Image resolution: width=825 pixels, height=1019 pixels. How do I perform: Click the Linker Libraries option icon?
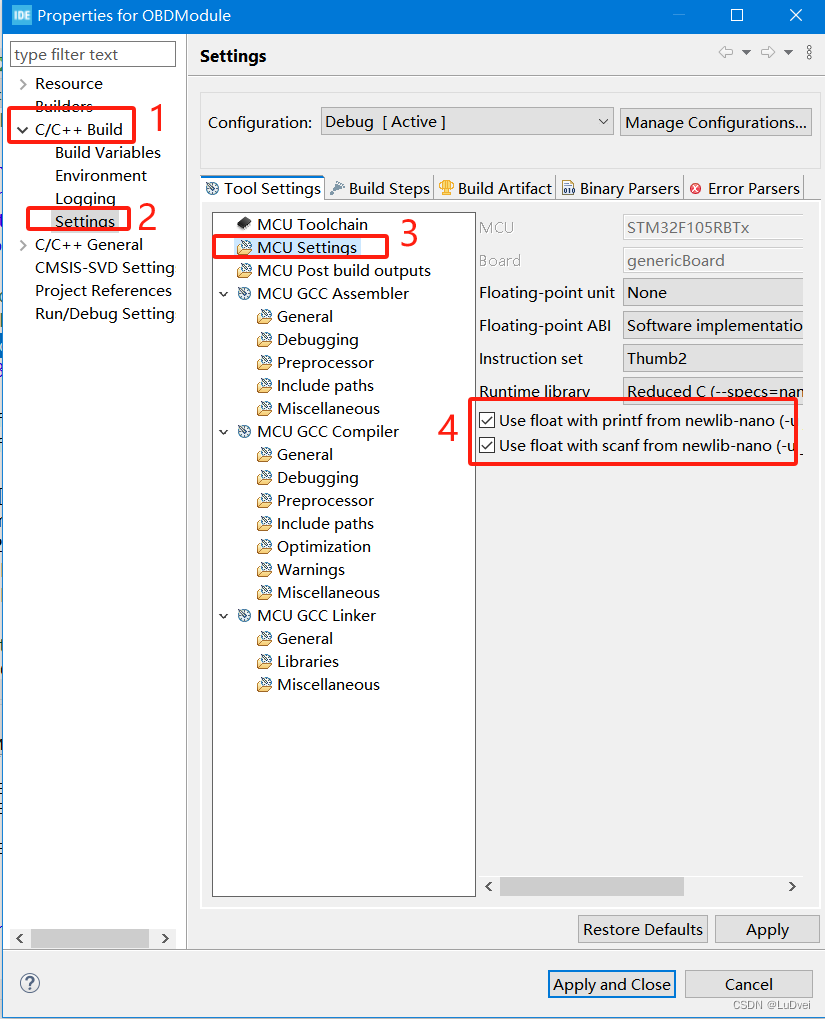pyautogui.click(x=265, y=662)
